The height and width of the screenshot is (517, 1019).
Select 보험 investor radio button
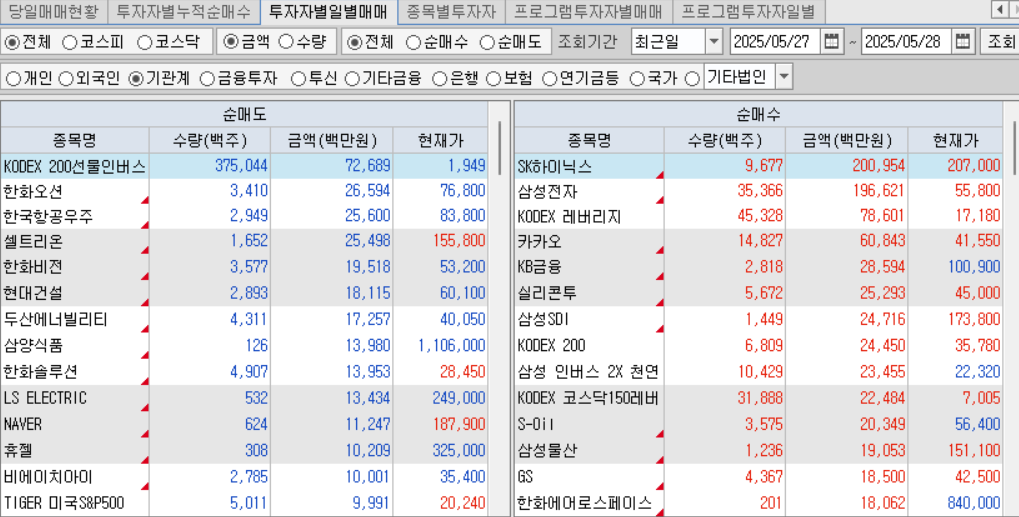coord(494,79)
